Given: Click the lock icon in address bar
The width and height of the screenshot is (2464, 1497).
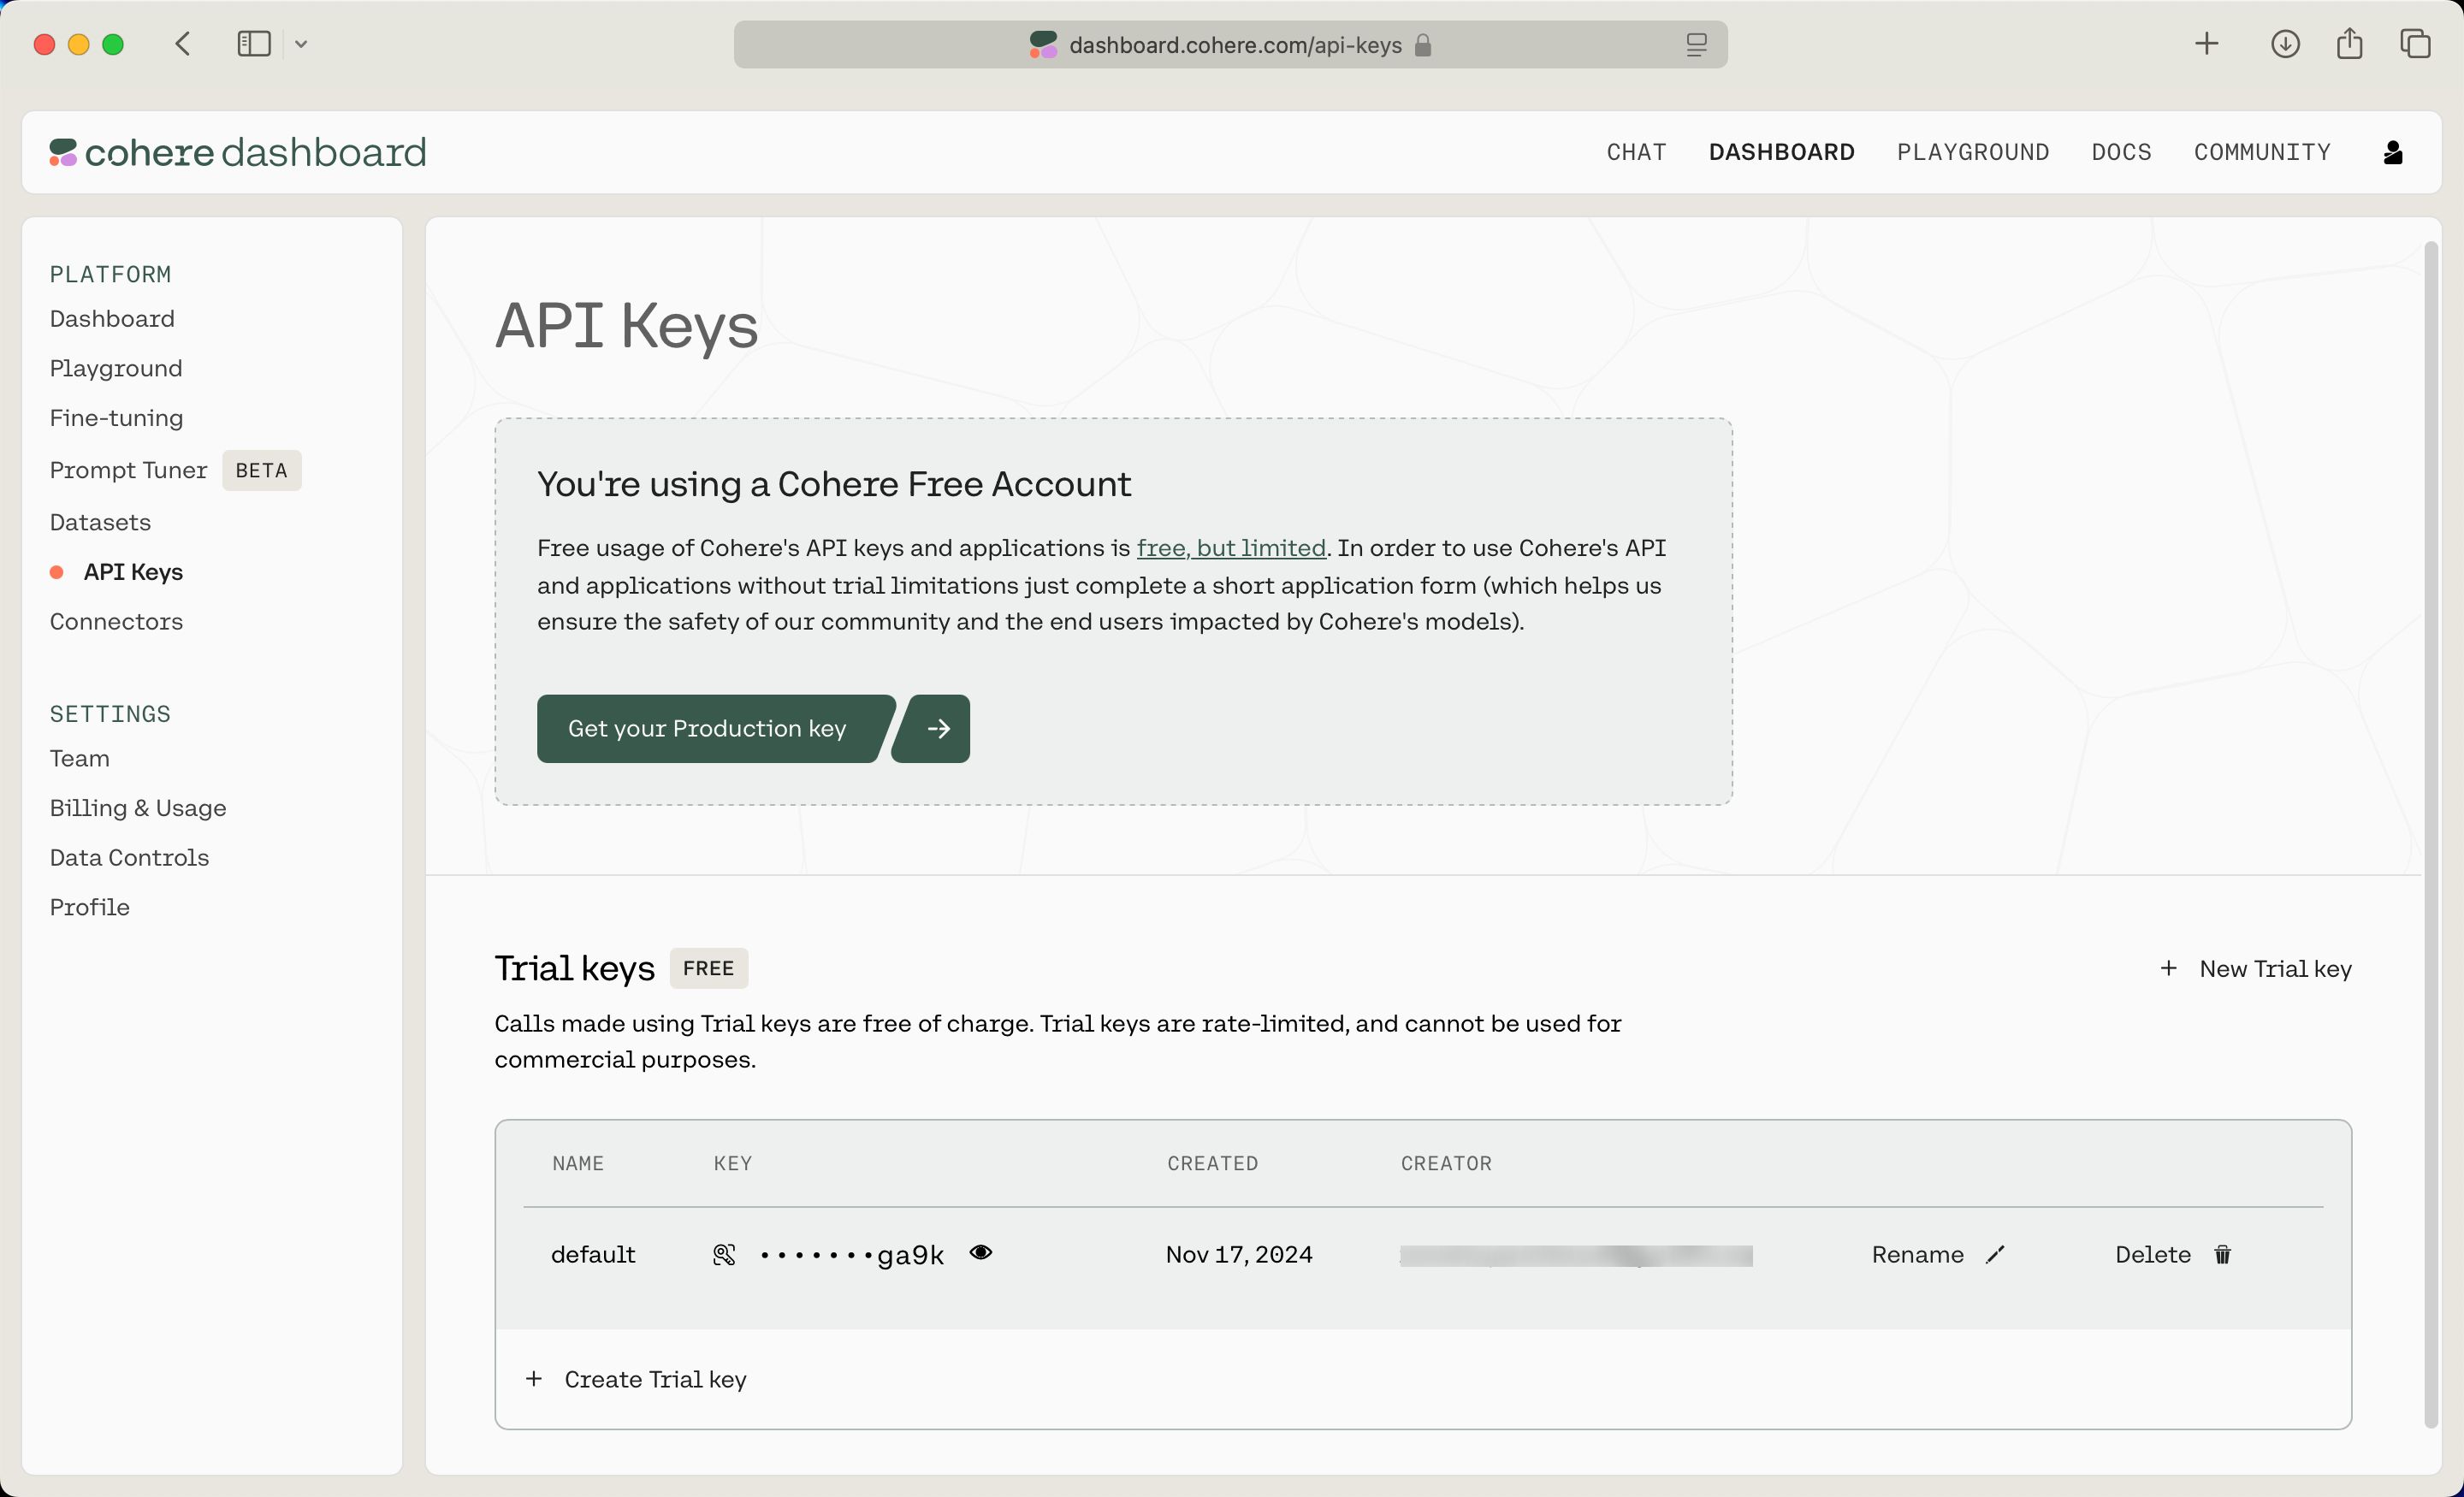Looking at the screenshot, I should (x=1423, y=45).
